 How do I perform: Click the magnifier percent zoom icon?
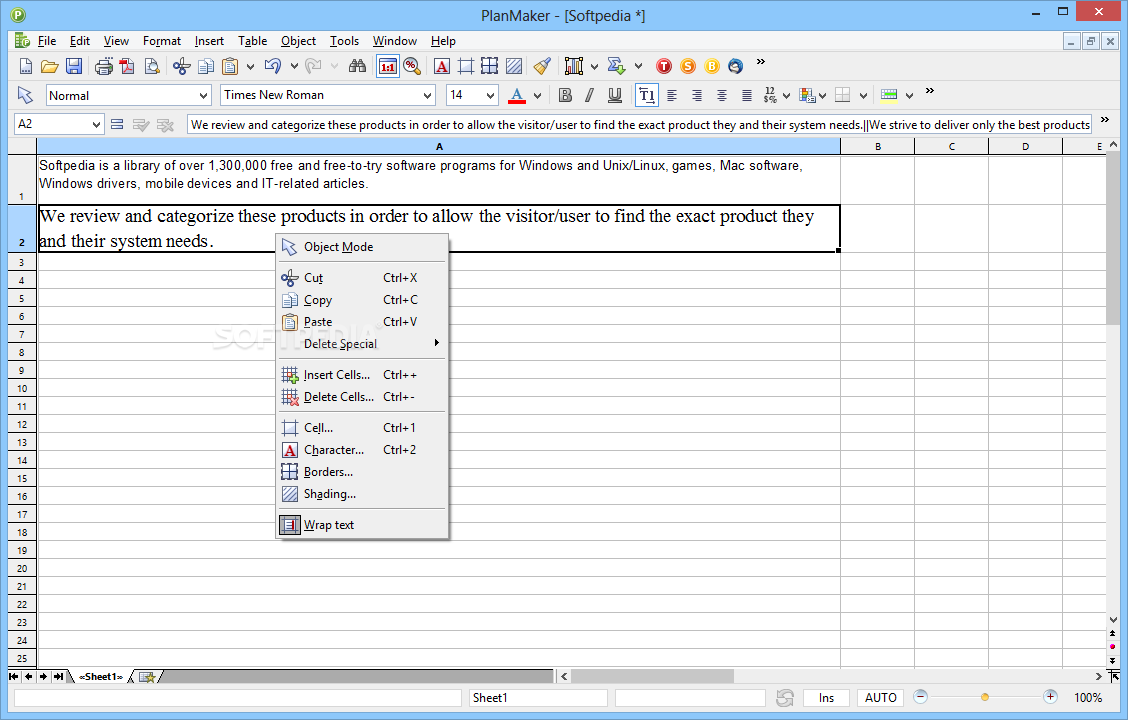(x=411, y=67)
